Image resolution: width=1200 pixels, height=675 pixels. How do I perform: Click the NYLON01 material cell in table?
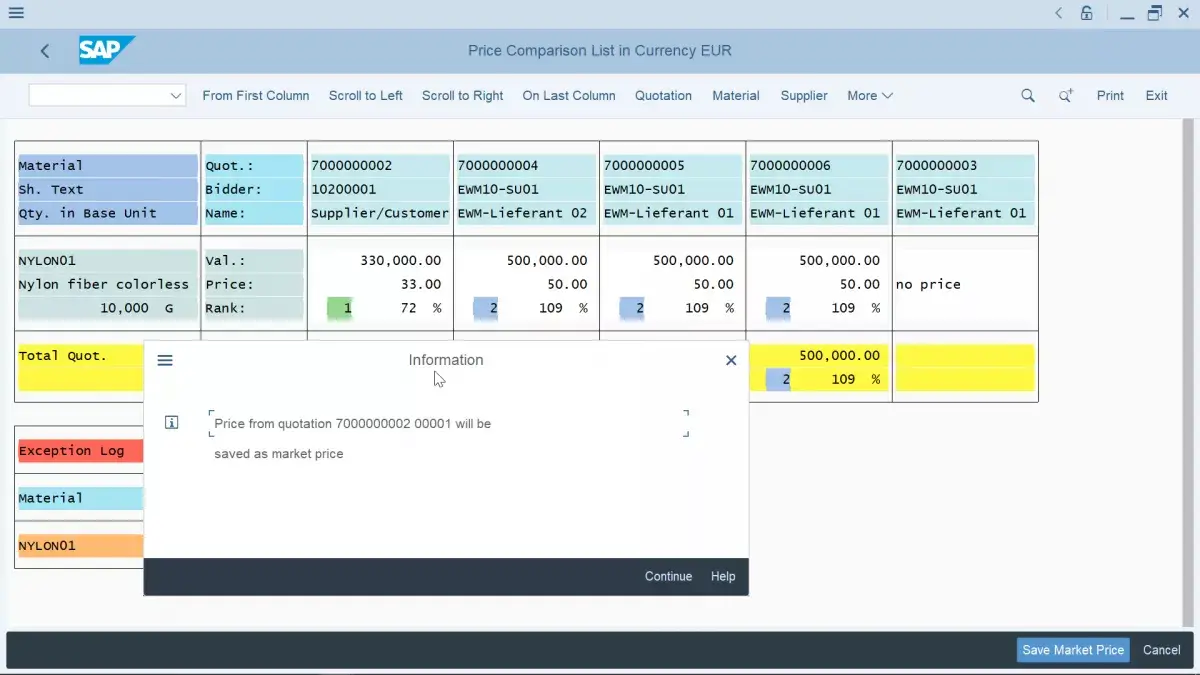click(x=108, y=260)
